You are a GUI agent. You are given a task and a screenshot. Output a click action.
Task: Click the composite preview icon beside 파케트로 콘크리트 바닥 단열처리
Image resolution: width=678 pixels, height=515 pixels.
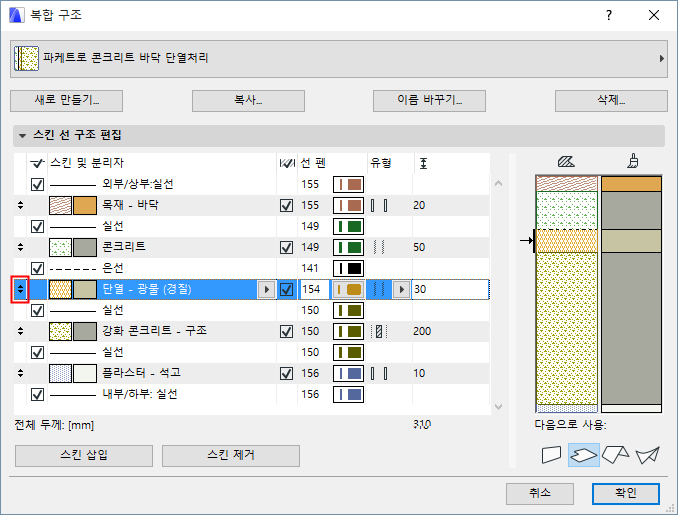pyautogui.click(x=26, y=58)
